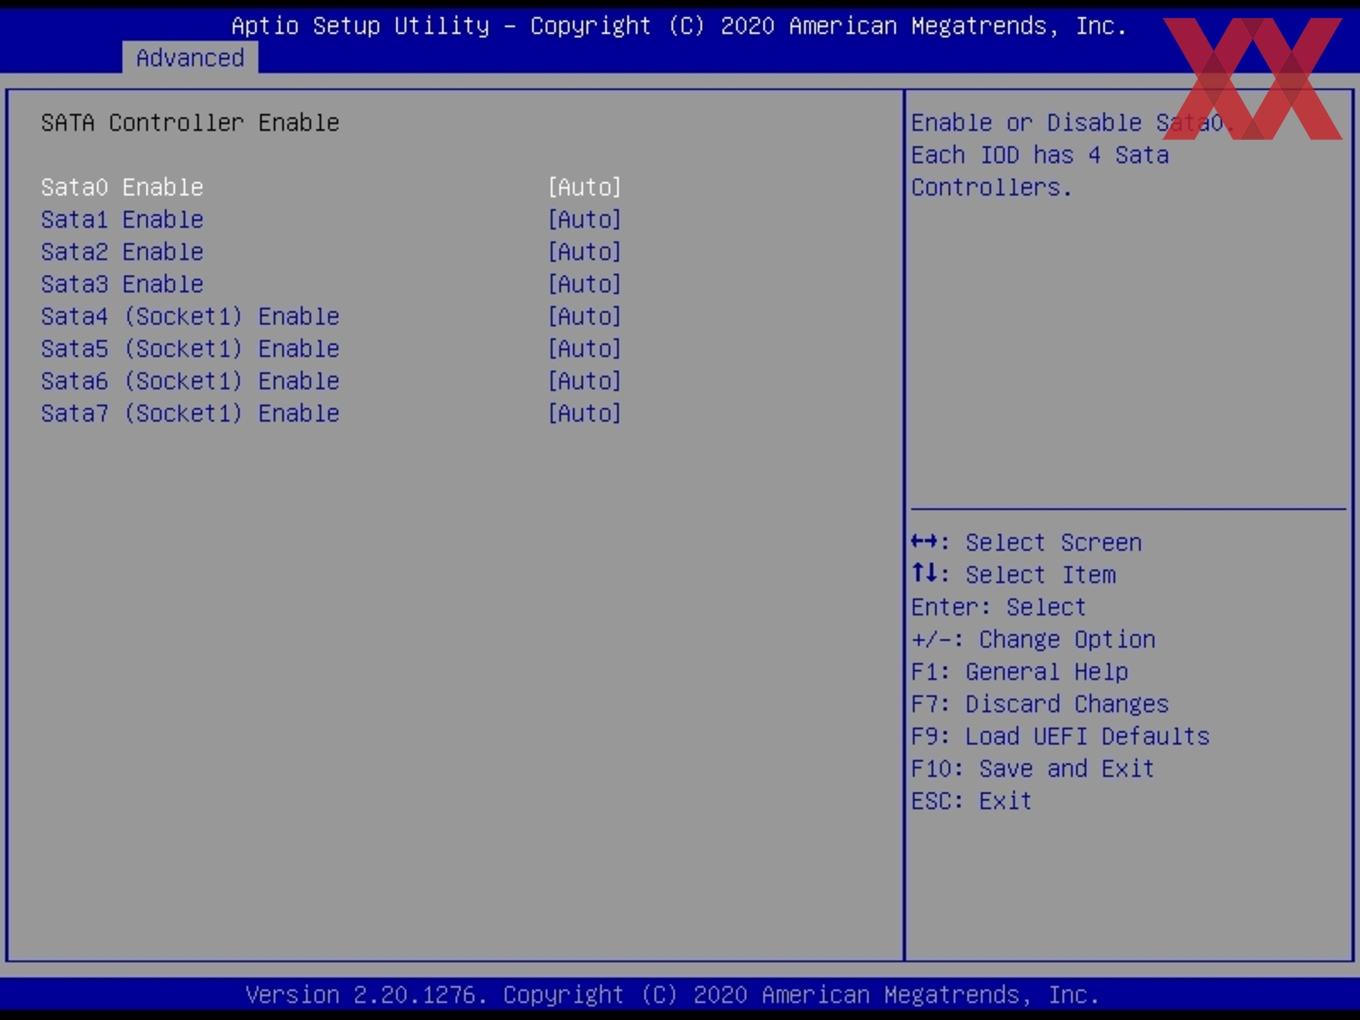The image size is (1360, 1020).
Task: Select the Sata4 (Socket1) Enable label
Action: [x=190, y=316]
